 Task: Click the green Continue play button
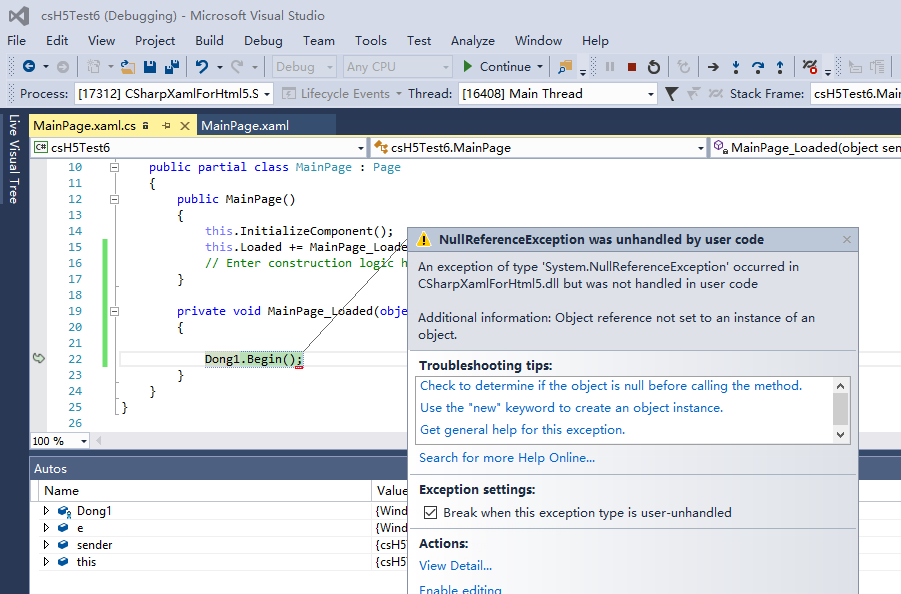tap(468, 67)
